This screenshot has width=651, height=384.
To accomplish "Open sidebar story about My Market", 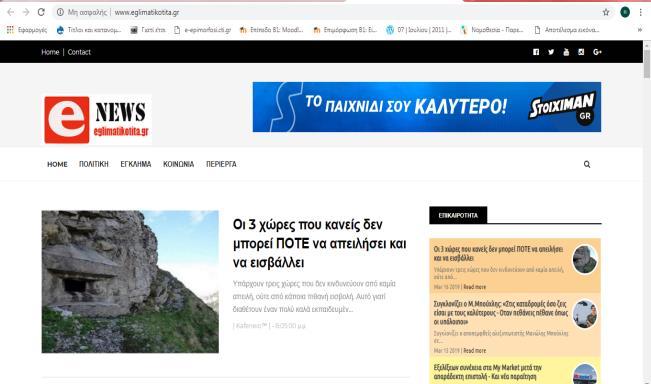I will [x=488, y=372].
